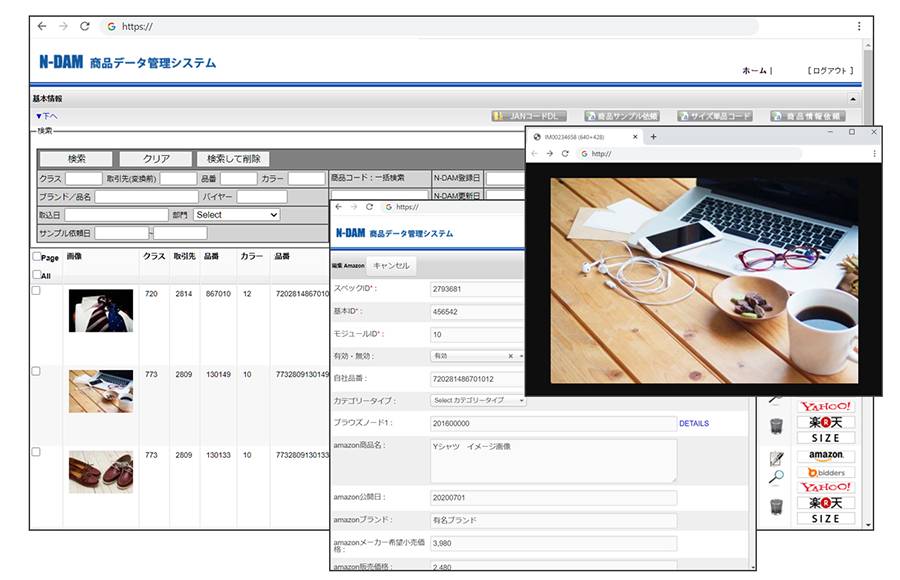This screenshot has width=900, height=580.
Task: Check the box for the 130149 product row
Action: click(36, 372)
